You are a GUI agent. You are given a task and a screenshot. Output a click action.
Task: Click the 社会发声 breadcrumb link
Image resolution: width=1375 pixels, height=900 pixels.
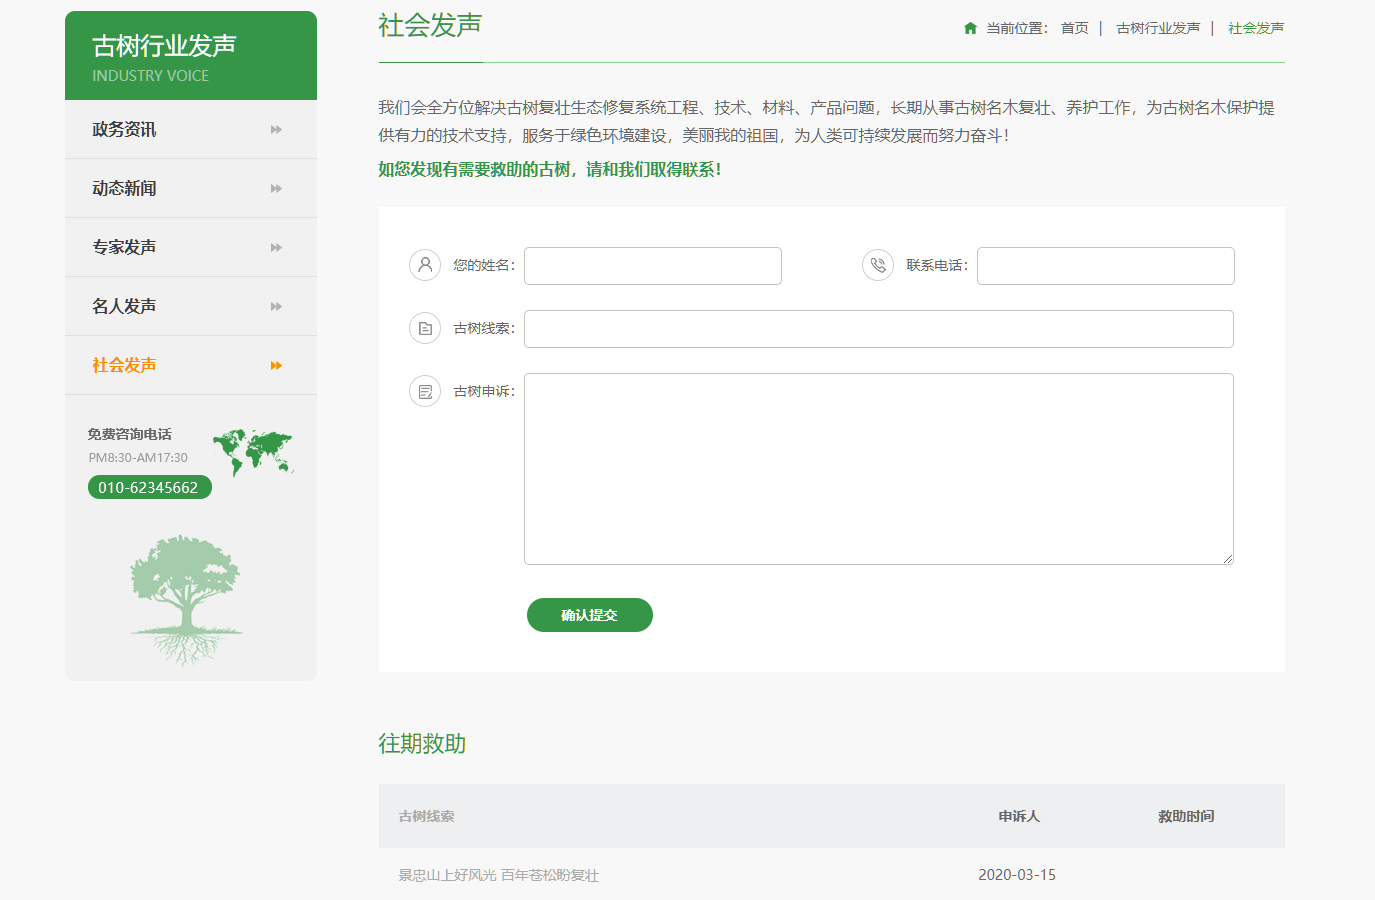click(1256, 28)
